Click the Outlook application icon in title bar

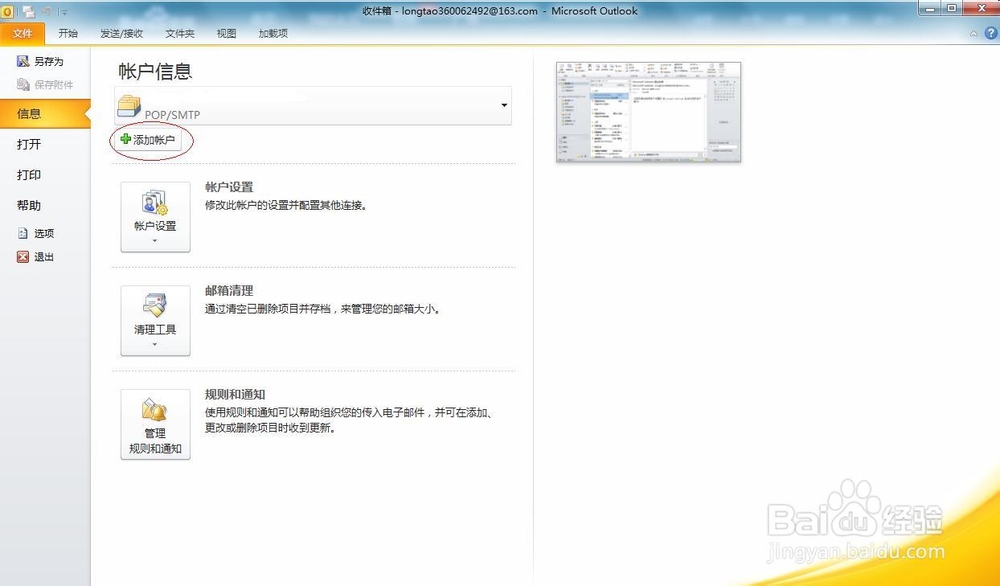point(7,11)
